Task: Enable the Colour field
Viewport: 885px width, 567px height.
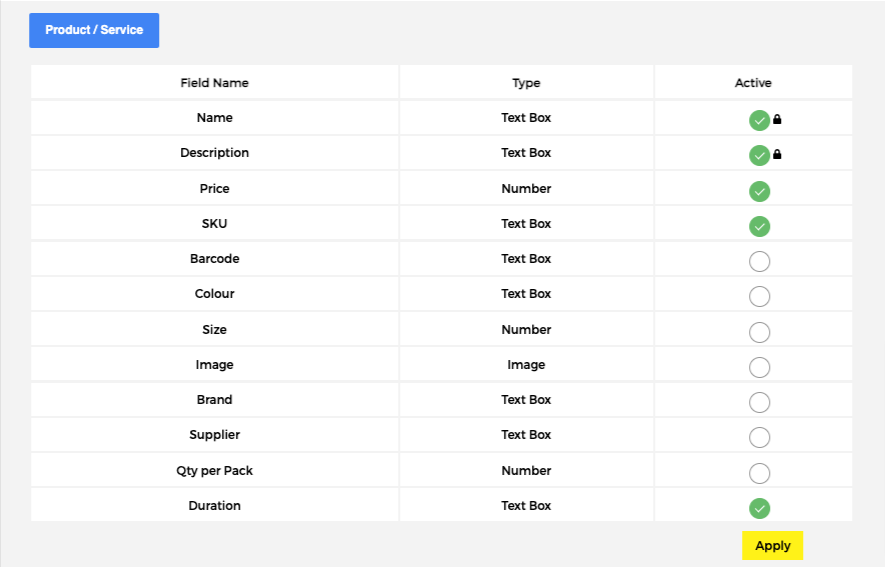Action: [759, 297]
